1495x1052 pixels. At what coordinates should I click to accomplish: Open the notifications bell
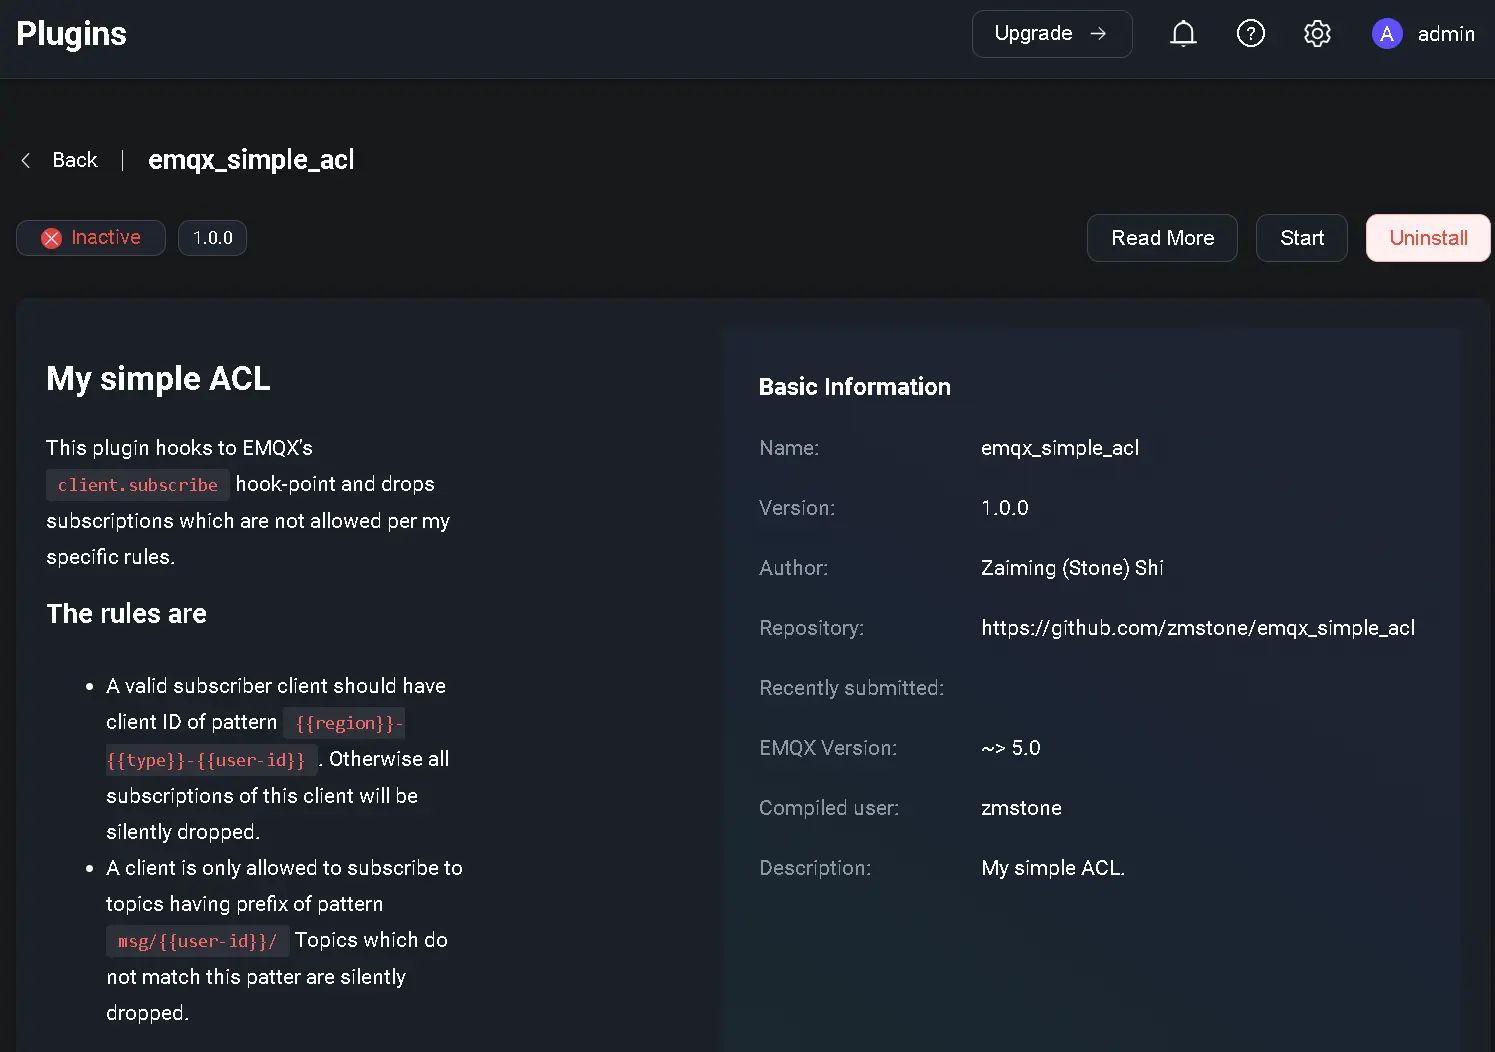(x=1183, y=34)
